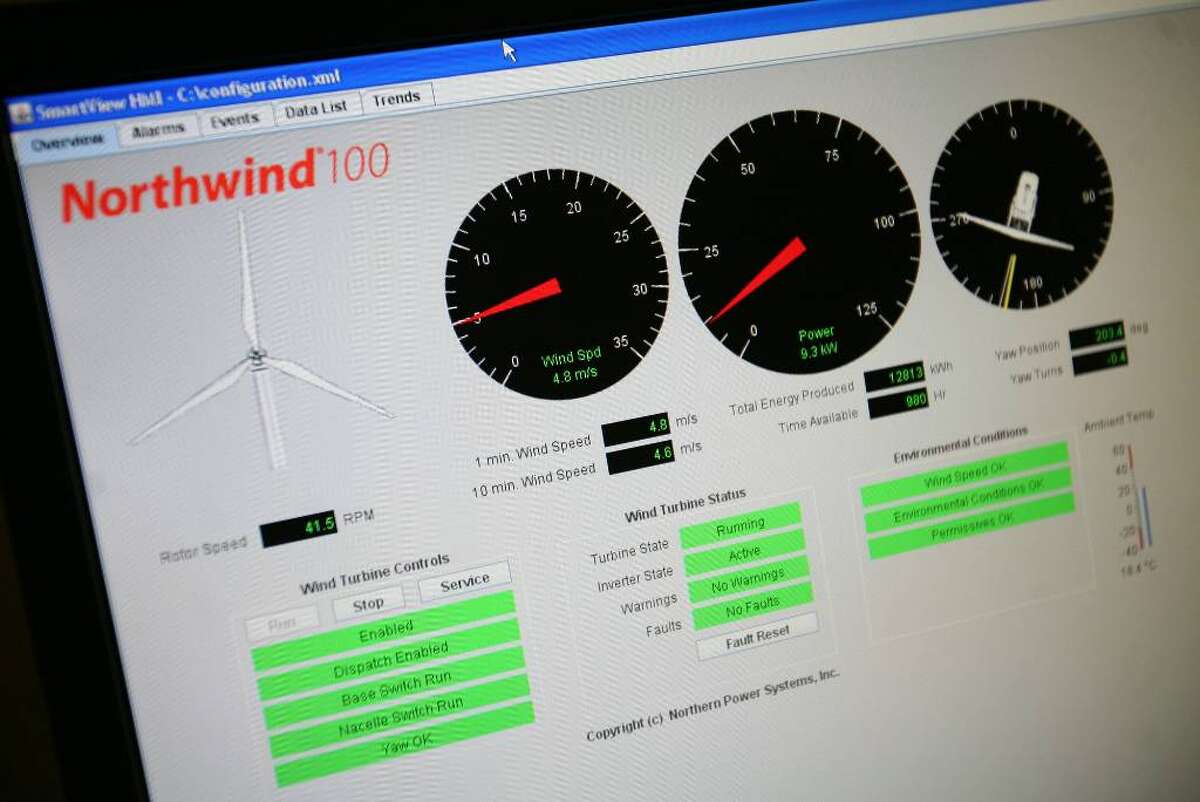The image size is (1200, 802).
Task: Click the small application icon before Overview tab
Action: point(22,110)
